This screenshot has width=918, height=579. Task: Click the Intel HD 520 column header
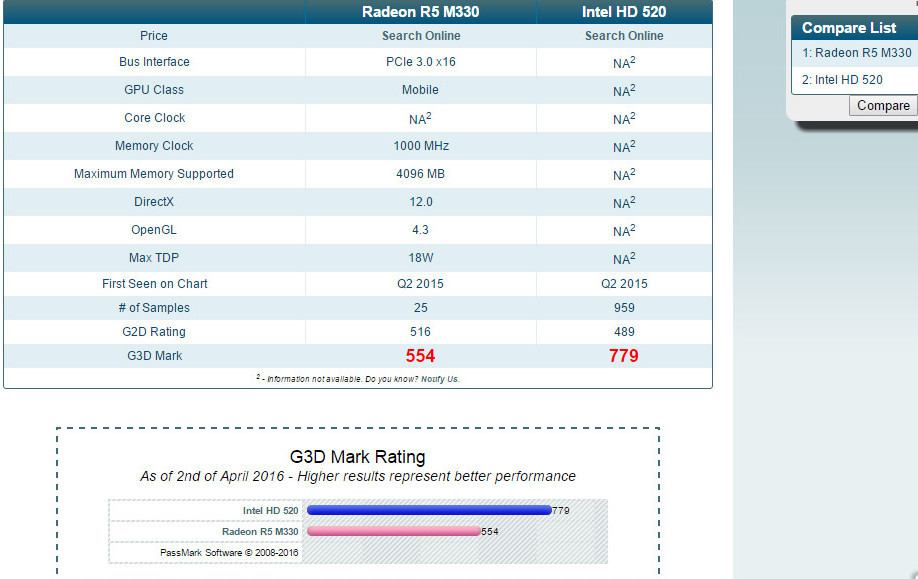click(x=624, y=12)
